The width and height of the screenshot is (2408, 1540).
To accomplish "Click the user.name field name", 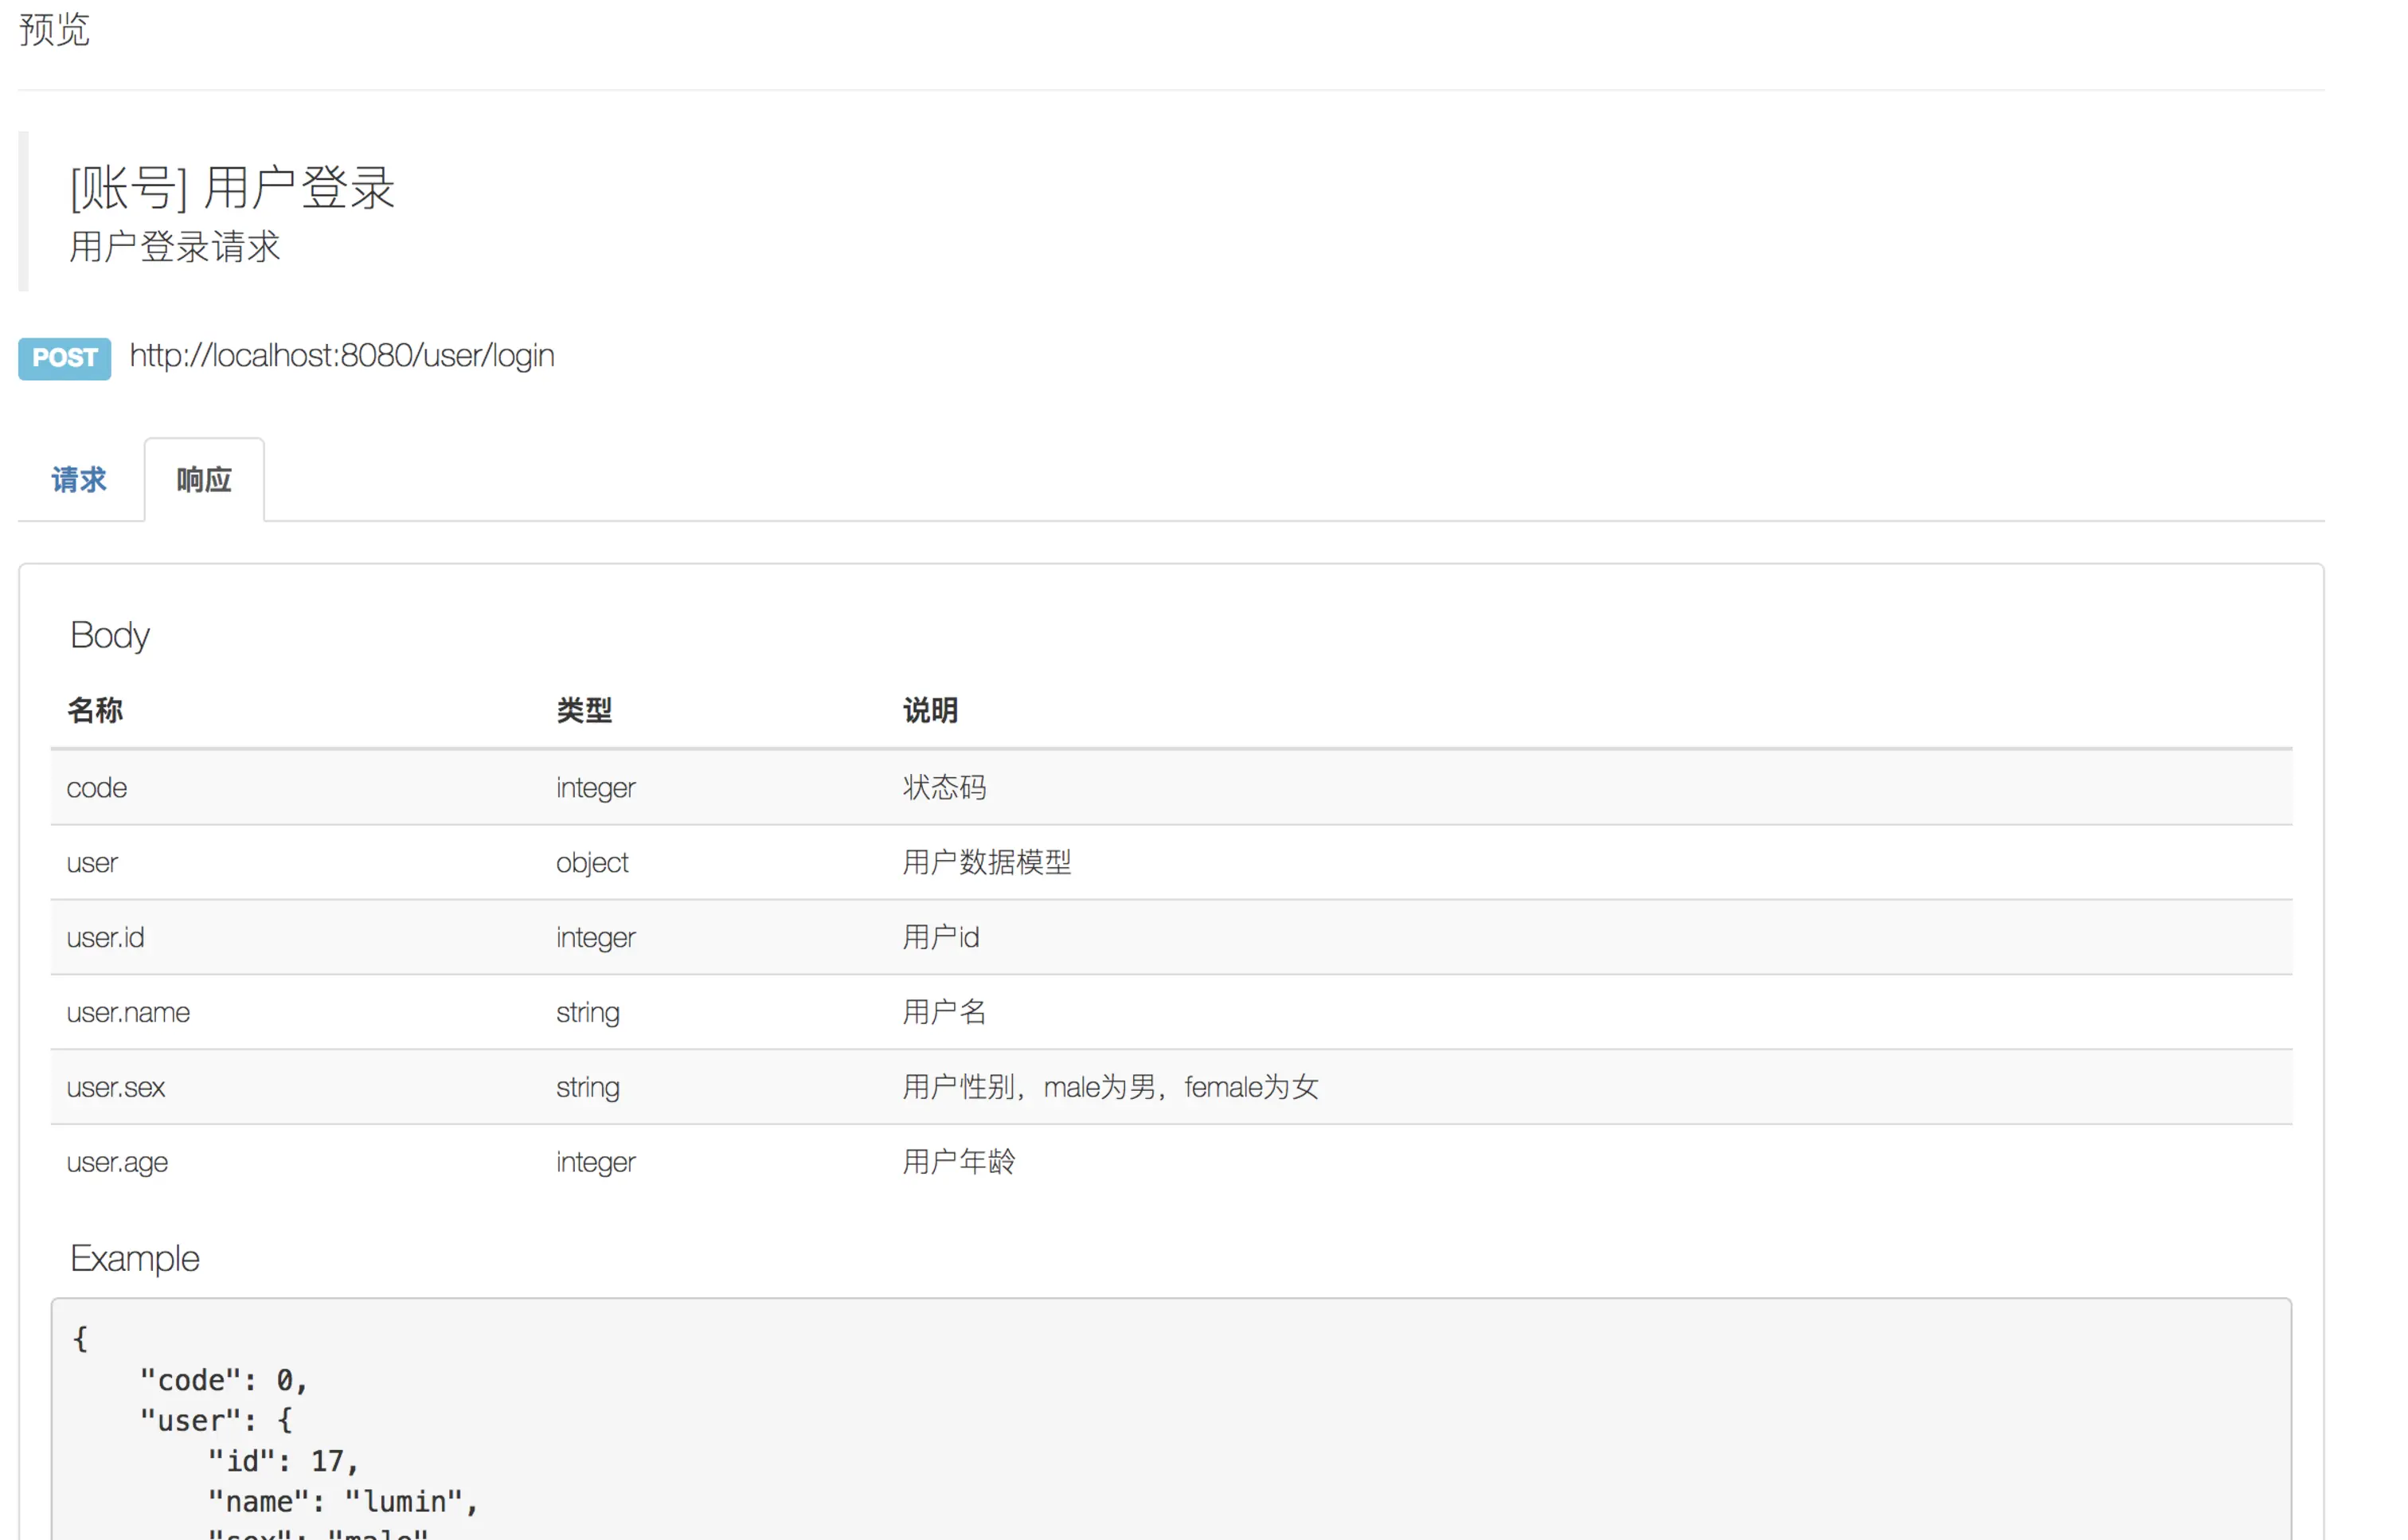I will [x=128, y=1013].
